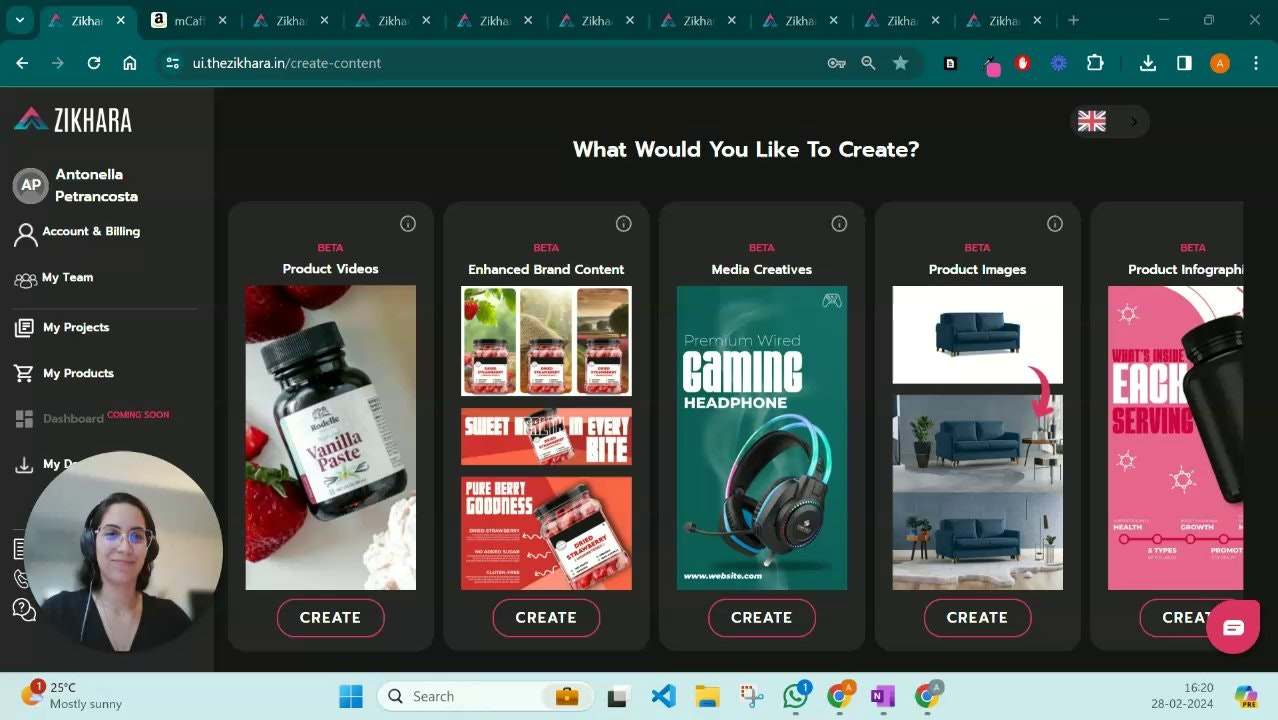Click info icon on Product Images card
1278x720 pixels.
point(1055,224)
